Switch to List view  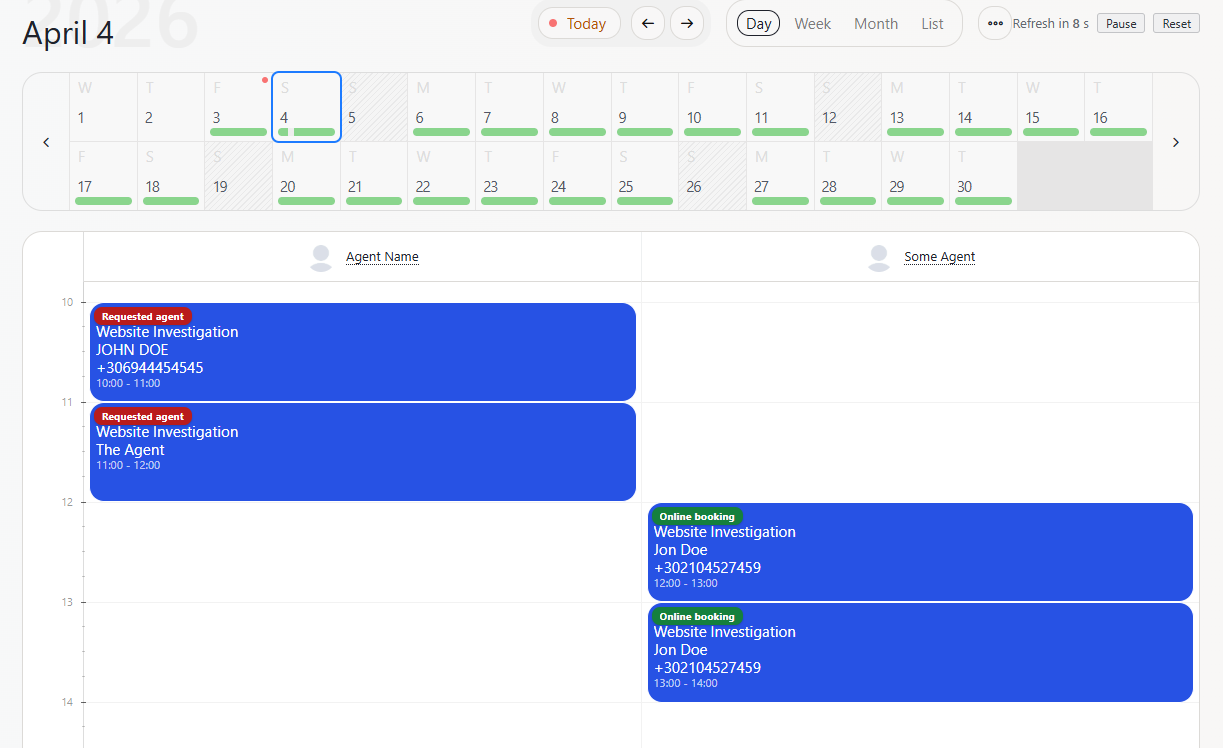coord(932,23)
